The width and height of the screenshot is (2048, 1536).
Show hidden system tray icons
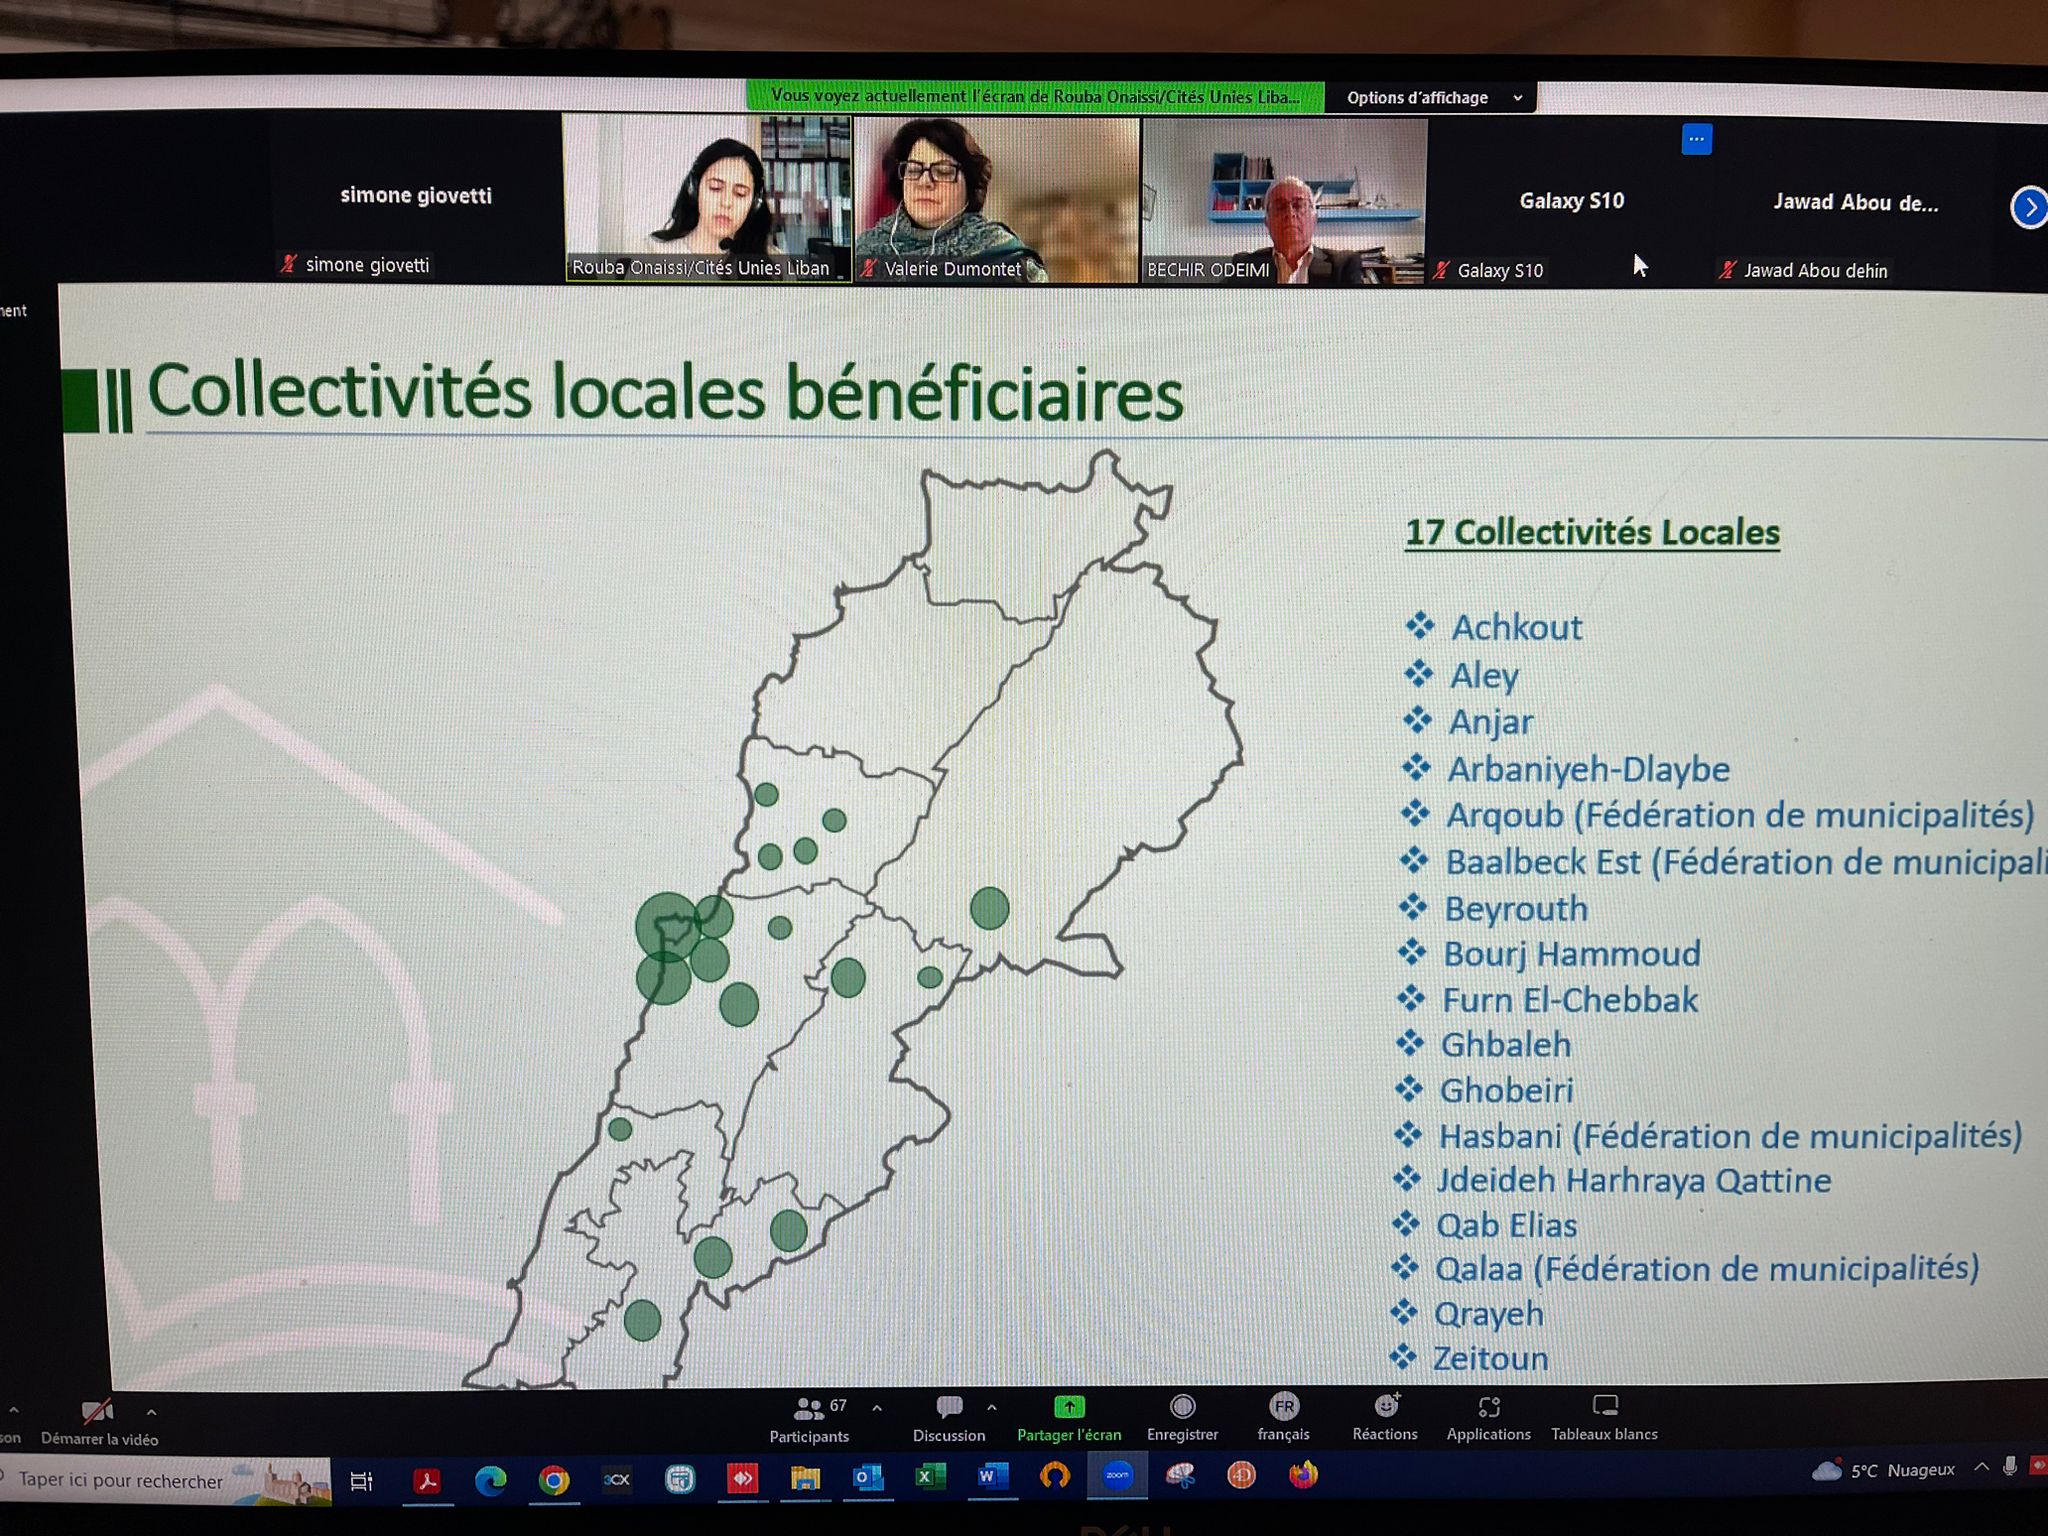pos(1981,1468)
